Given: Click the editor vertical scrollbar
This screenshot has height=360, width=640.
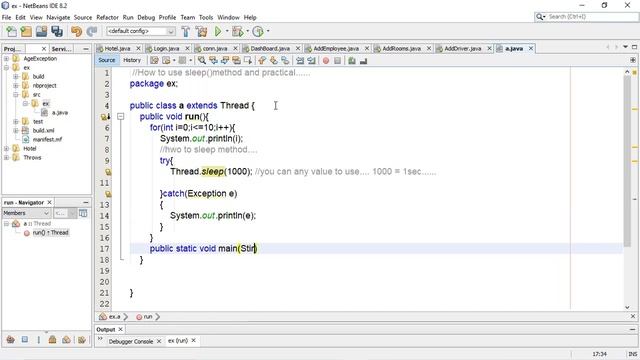Looking at the screenshot, I should 627,161.
